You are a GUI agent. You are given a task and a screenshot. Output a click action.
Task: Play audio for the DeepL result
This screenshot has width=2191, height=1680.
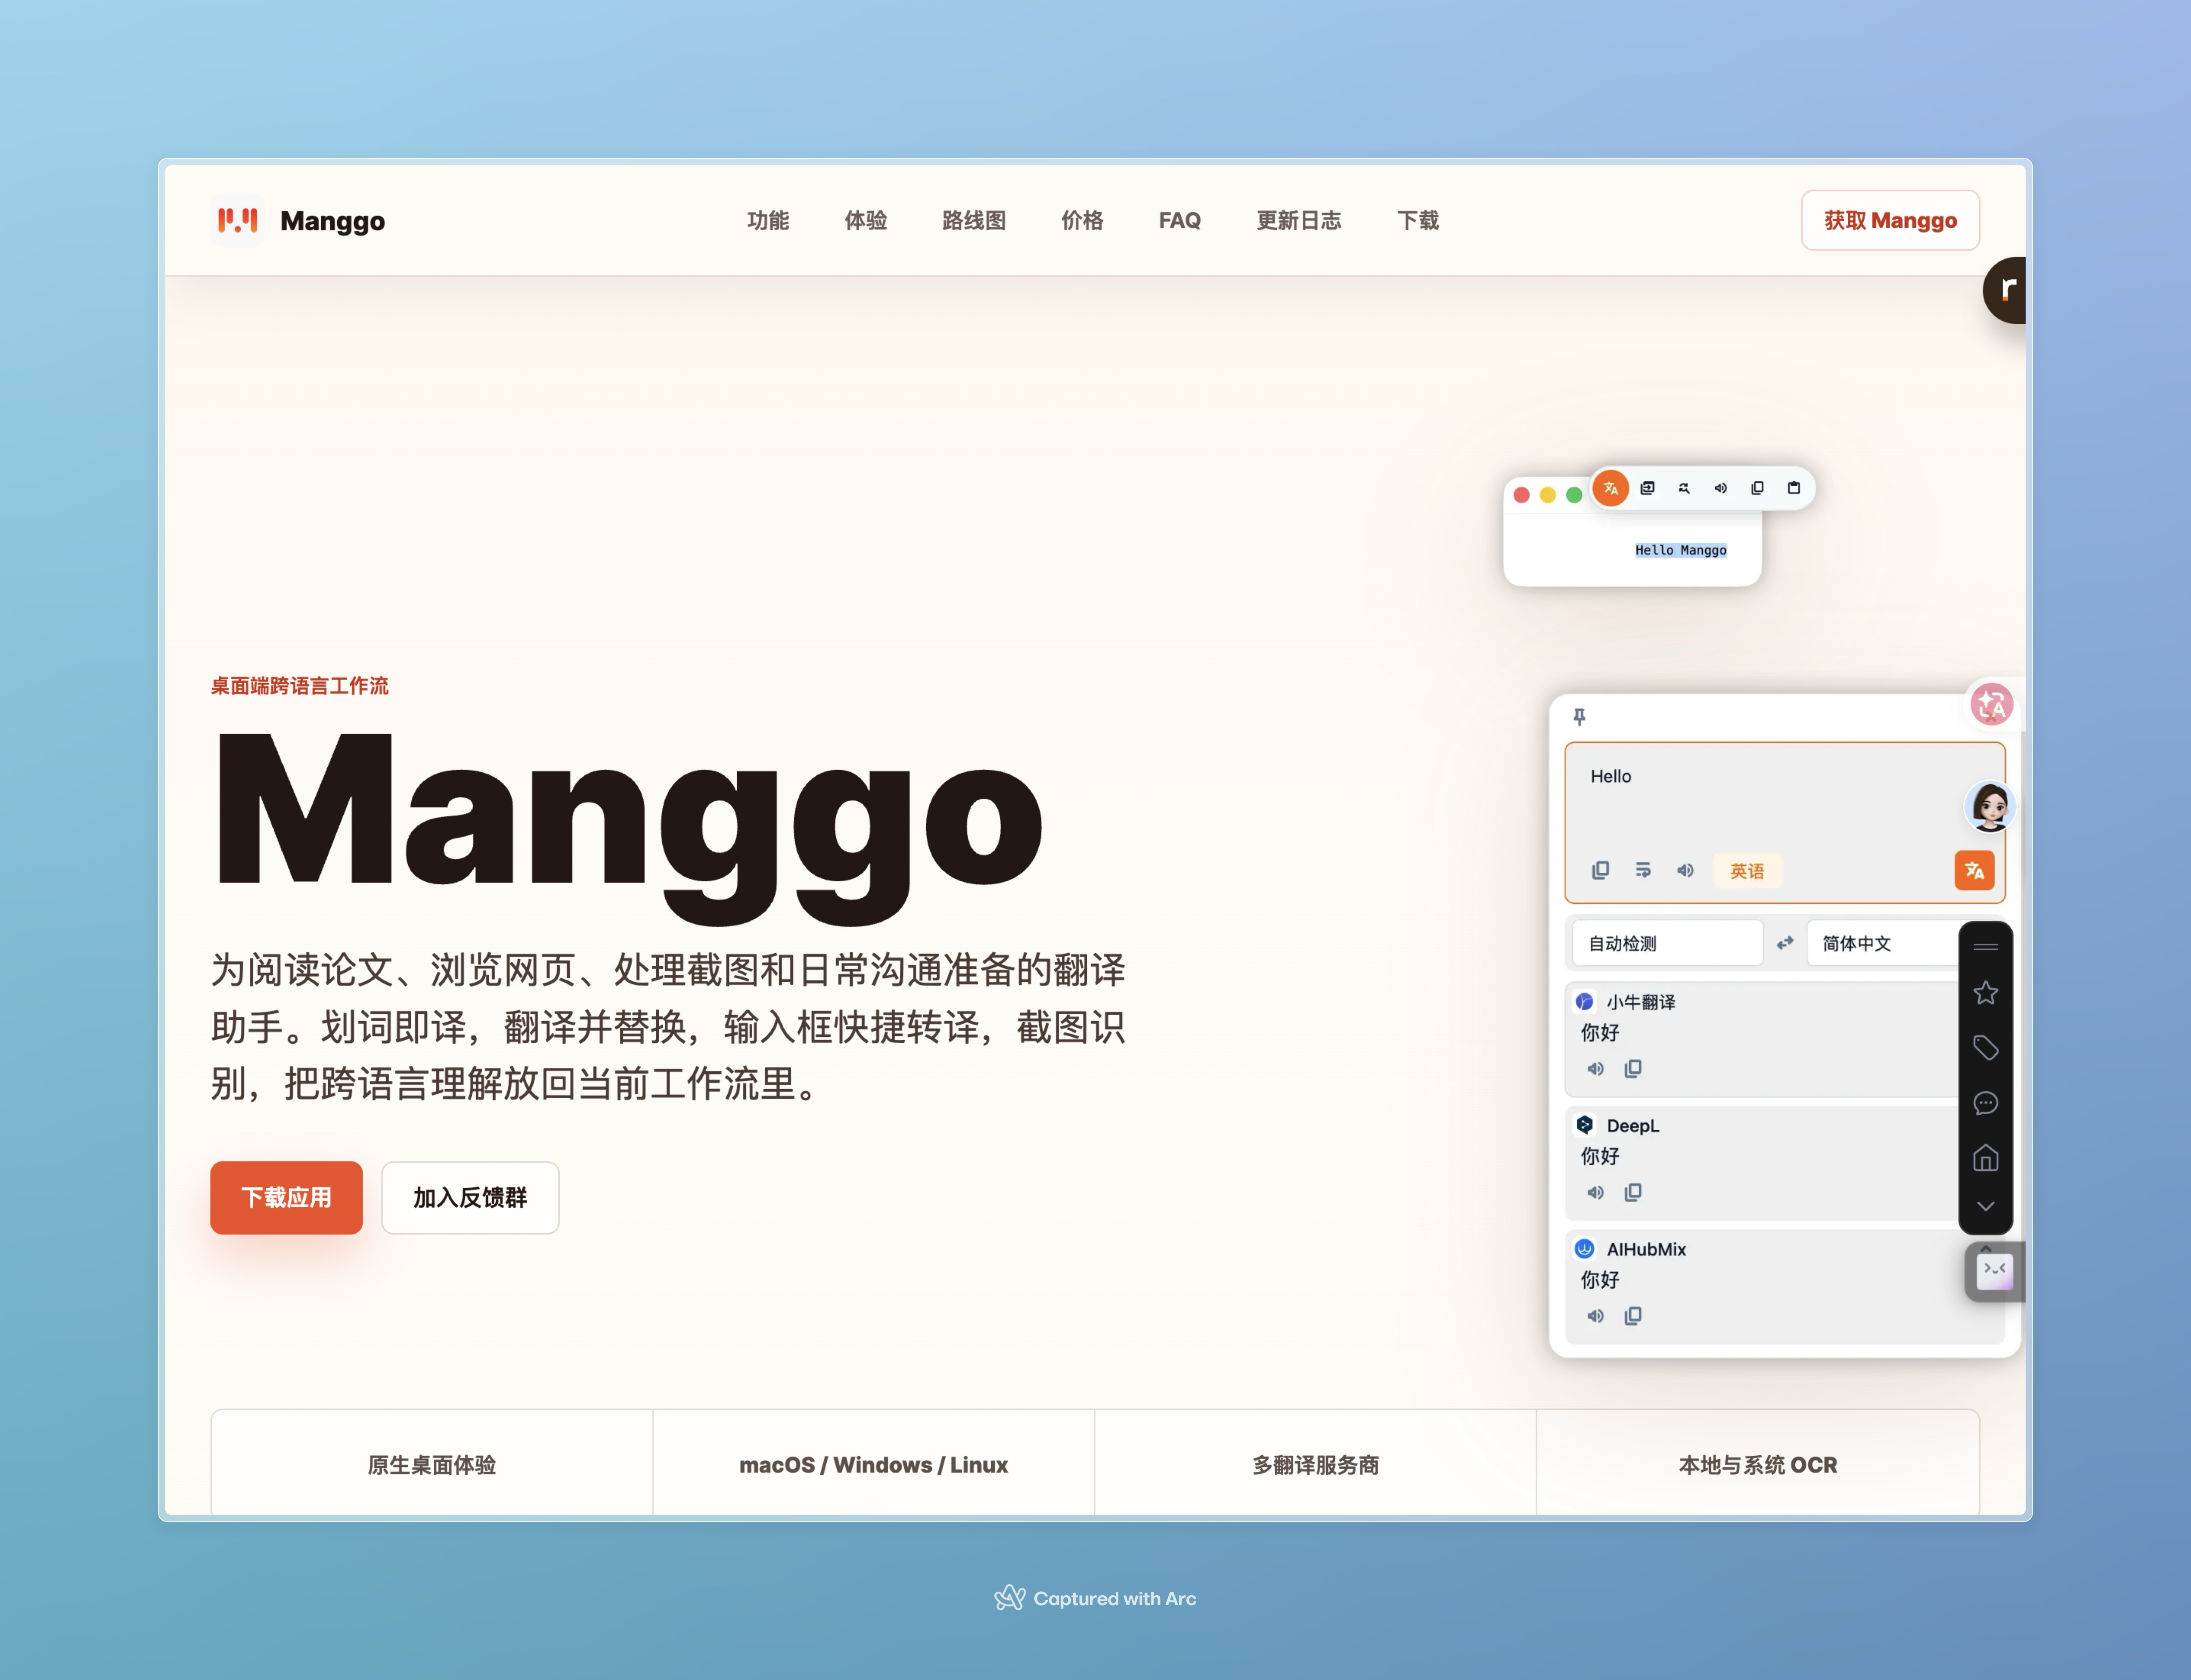[x=1596, y=1192]
